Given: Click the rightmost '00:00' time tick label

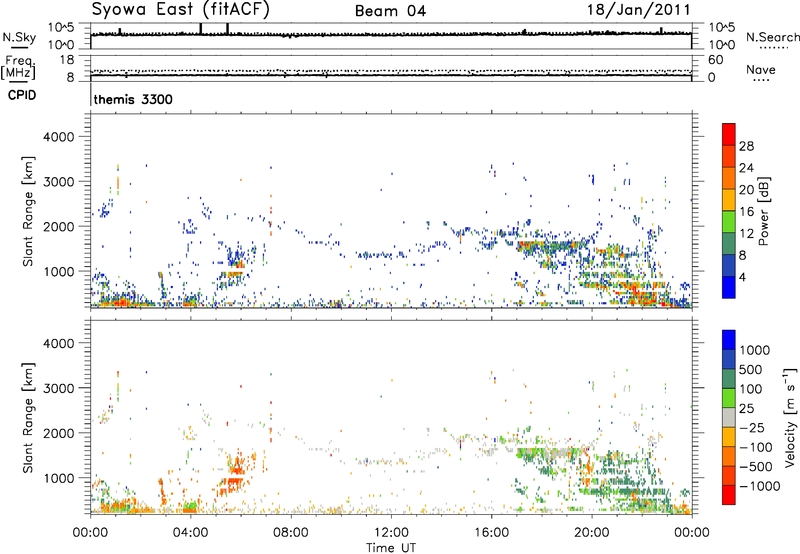Looking at the screenshot, I should (691, 533).
